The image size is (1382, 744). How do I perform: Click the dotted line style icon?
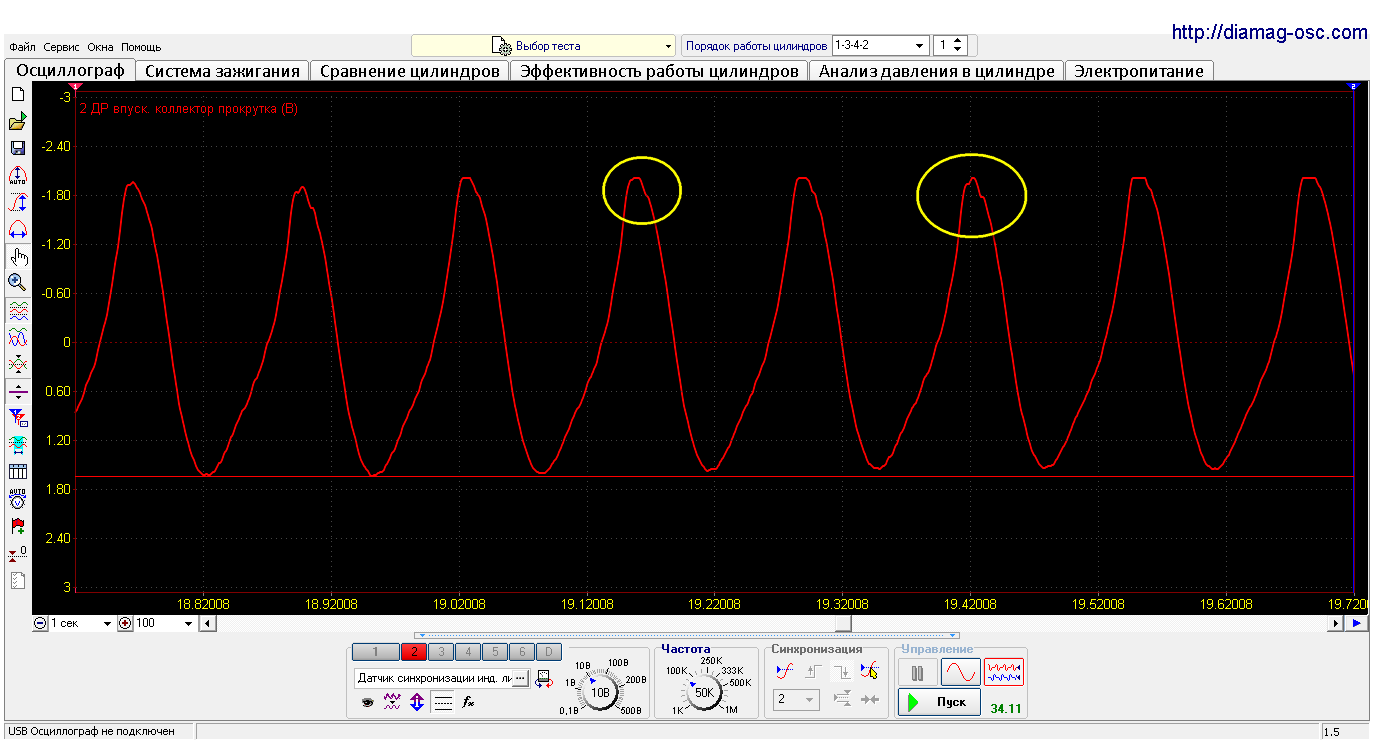coord(442,703)
